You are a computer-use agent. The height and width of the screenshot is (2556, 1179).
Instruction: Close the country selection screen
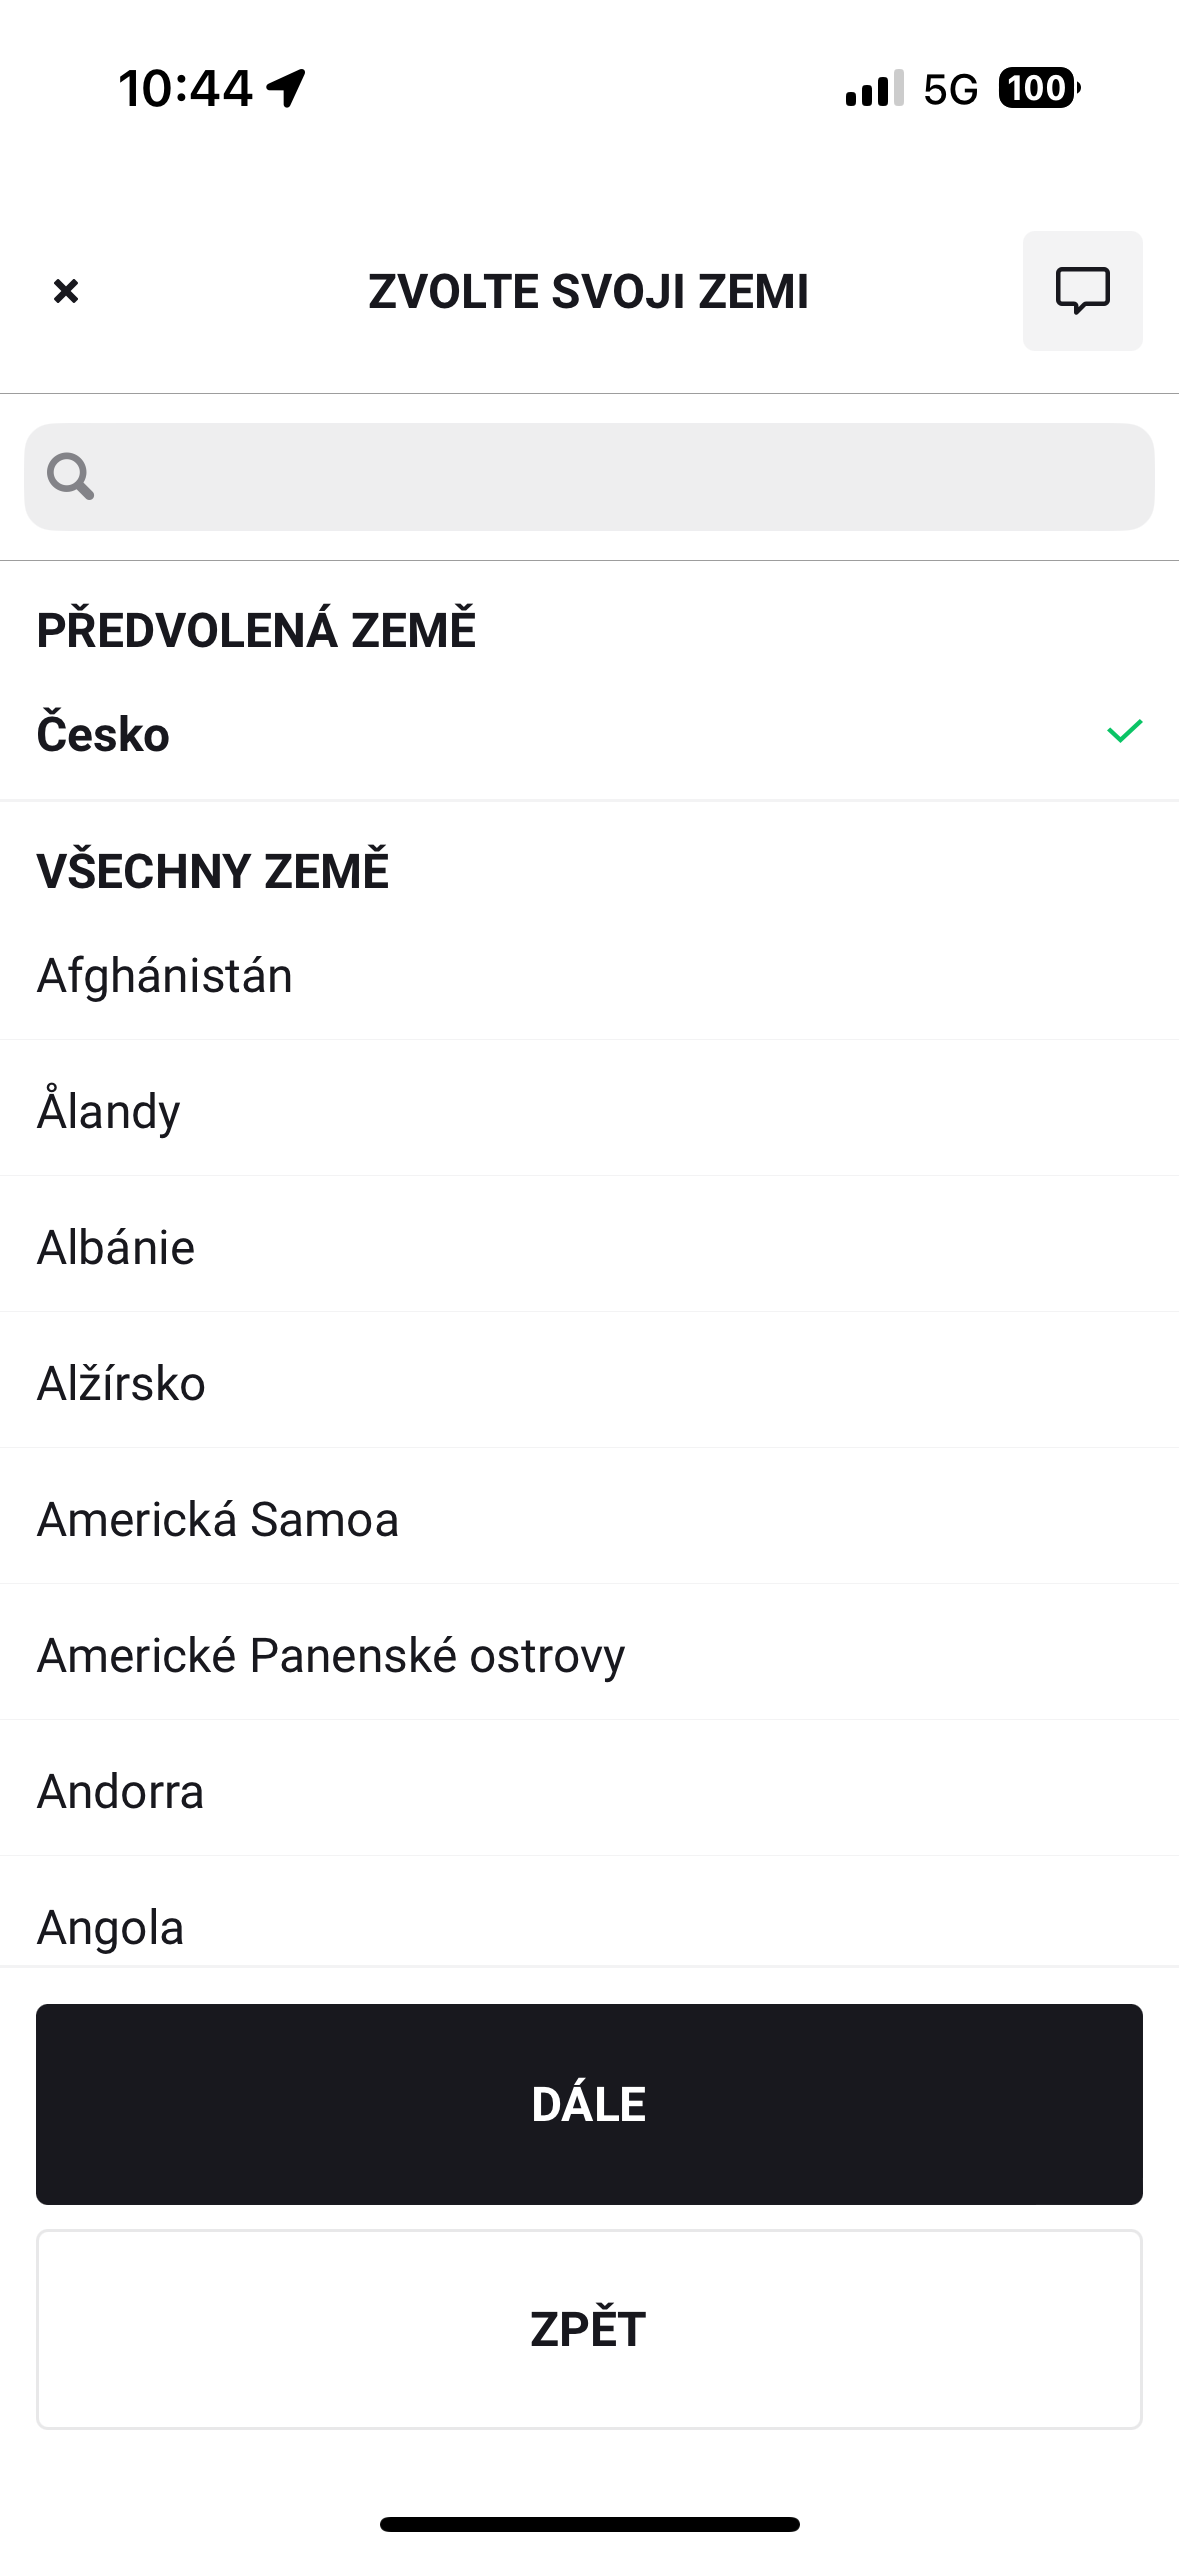tap(66, 291)
